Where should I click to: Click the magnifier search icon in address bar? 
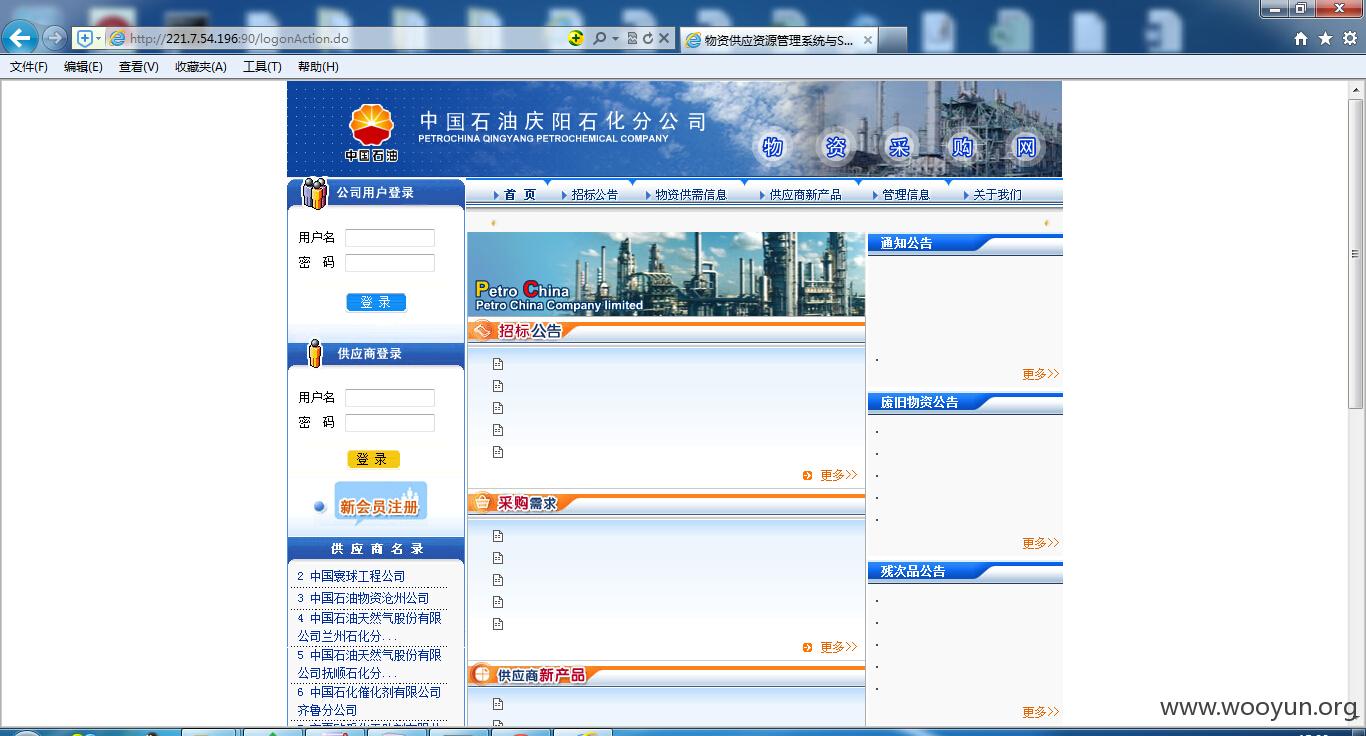600,38
